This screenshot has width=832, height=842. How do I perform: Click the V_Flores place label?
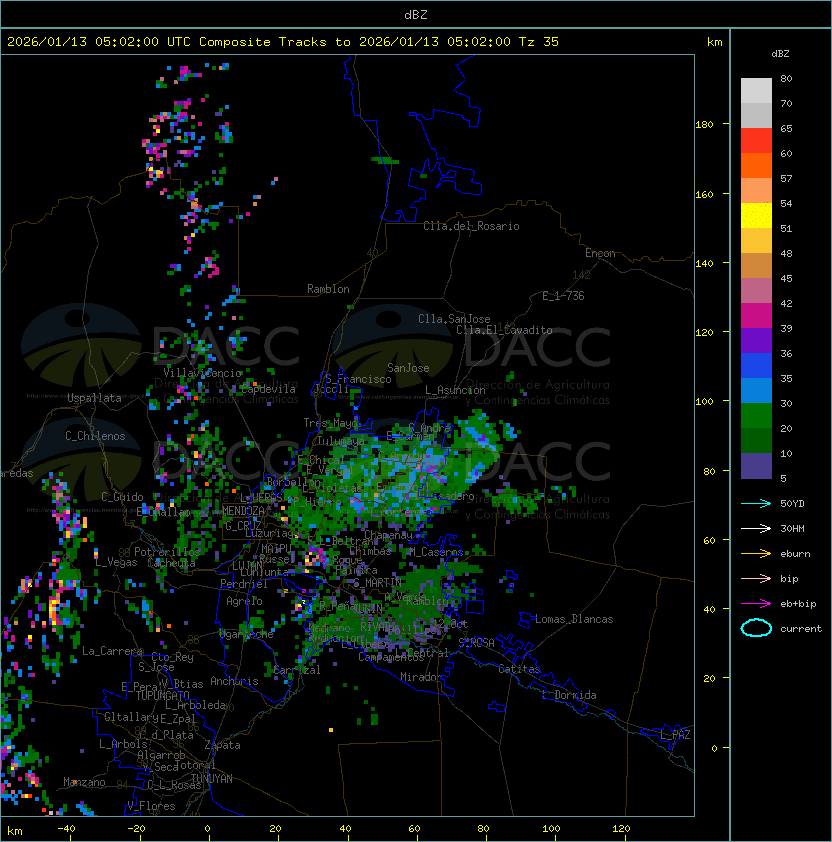tap(151, 806)
